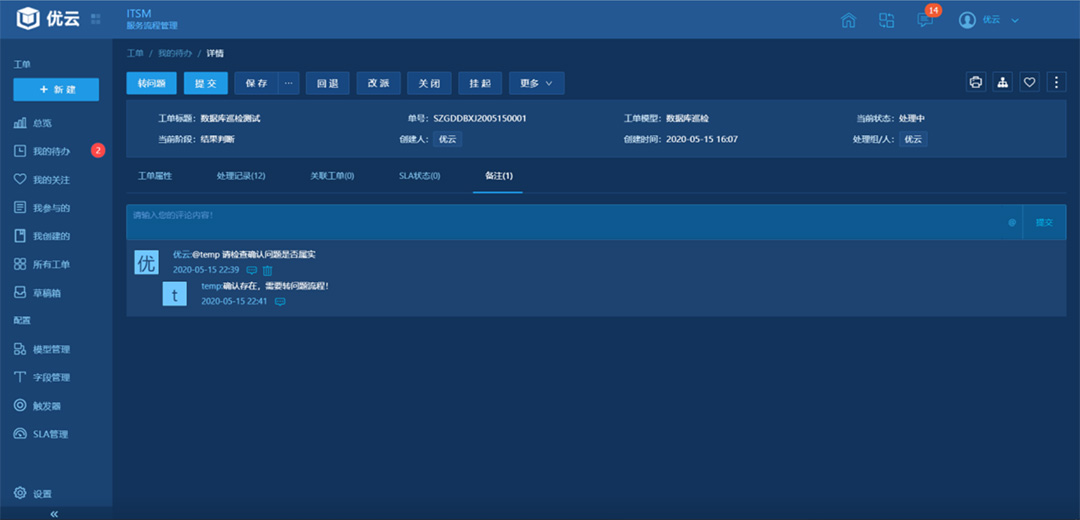Viewport: 1080px width, 520px height.
Task: Click the home icon in top bar
Action: 848,20
